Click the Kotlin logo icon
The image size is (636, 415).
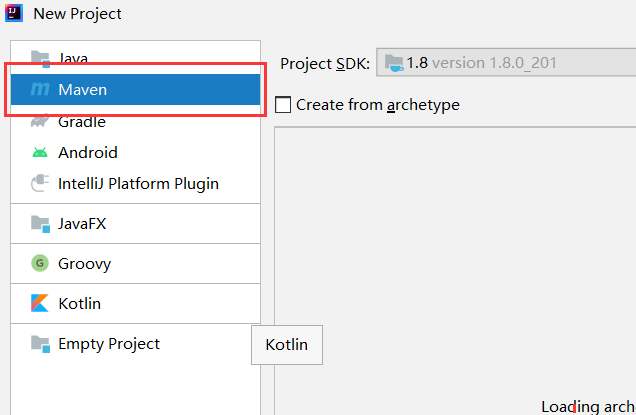click(x=40, y=303)
